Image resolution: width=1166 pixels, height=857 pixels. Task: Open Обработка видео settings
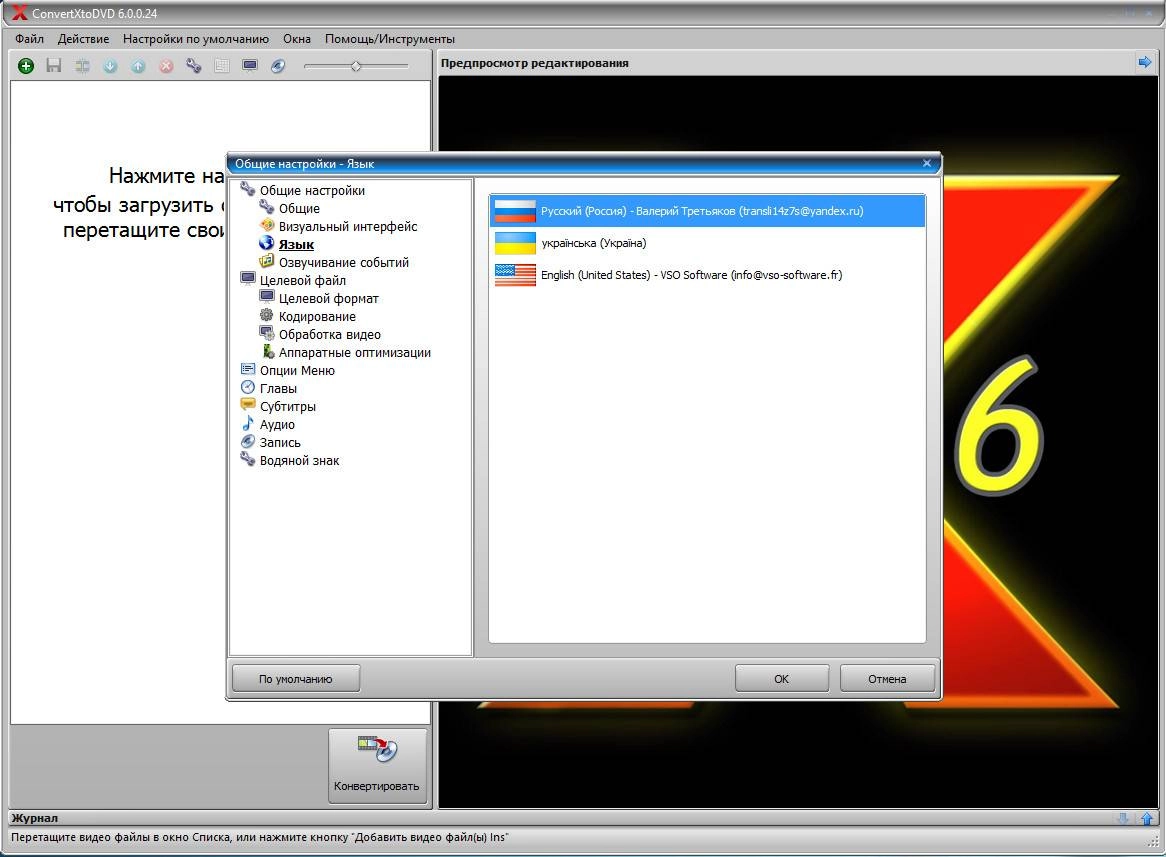pyautogui.click(x=329, y=334)
